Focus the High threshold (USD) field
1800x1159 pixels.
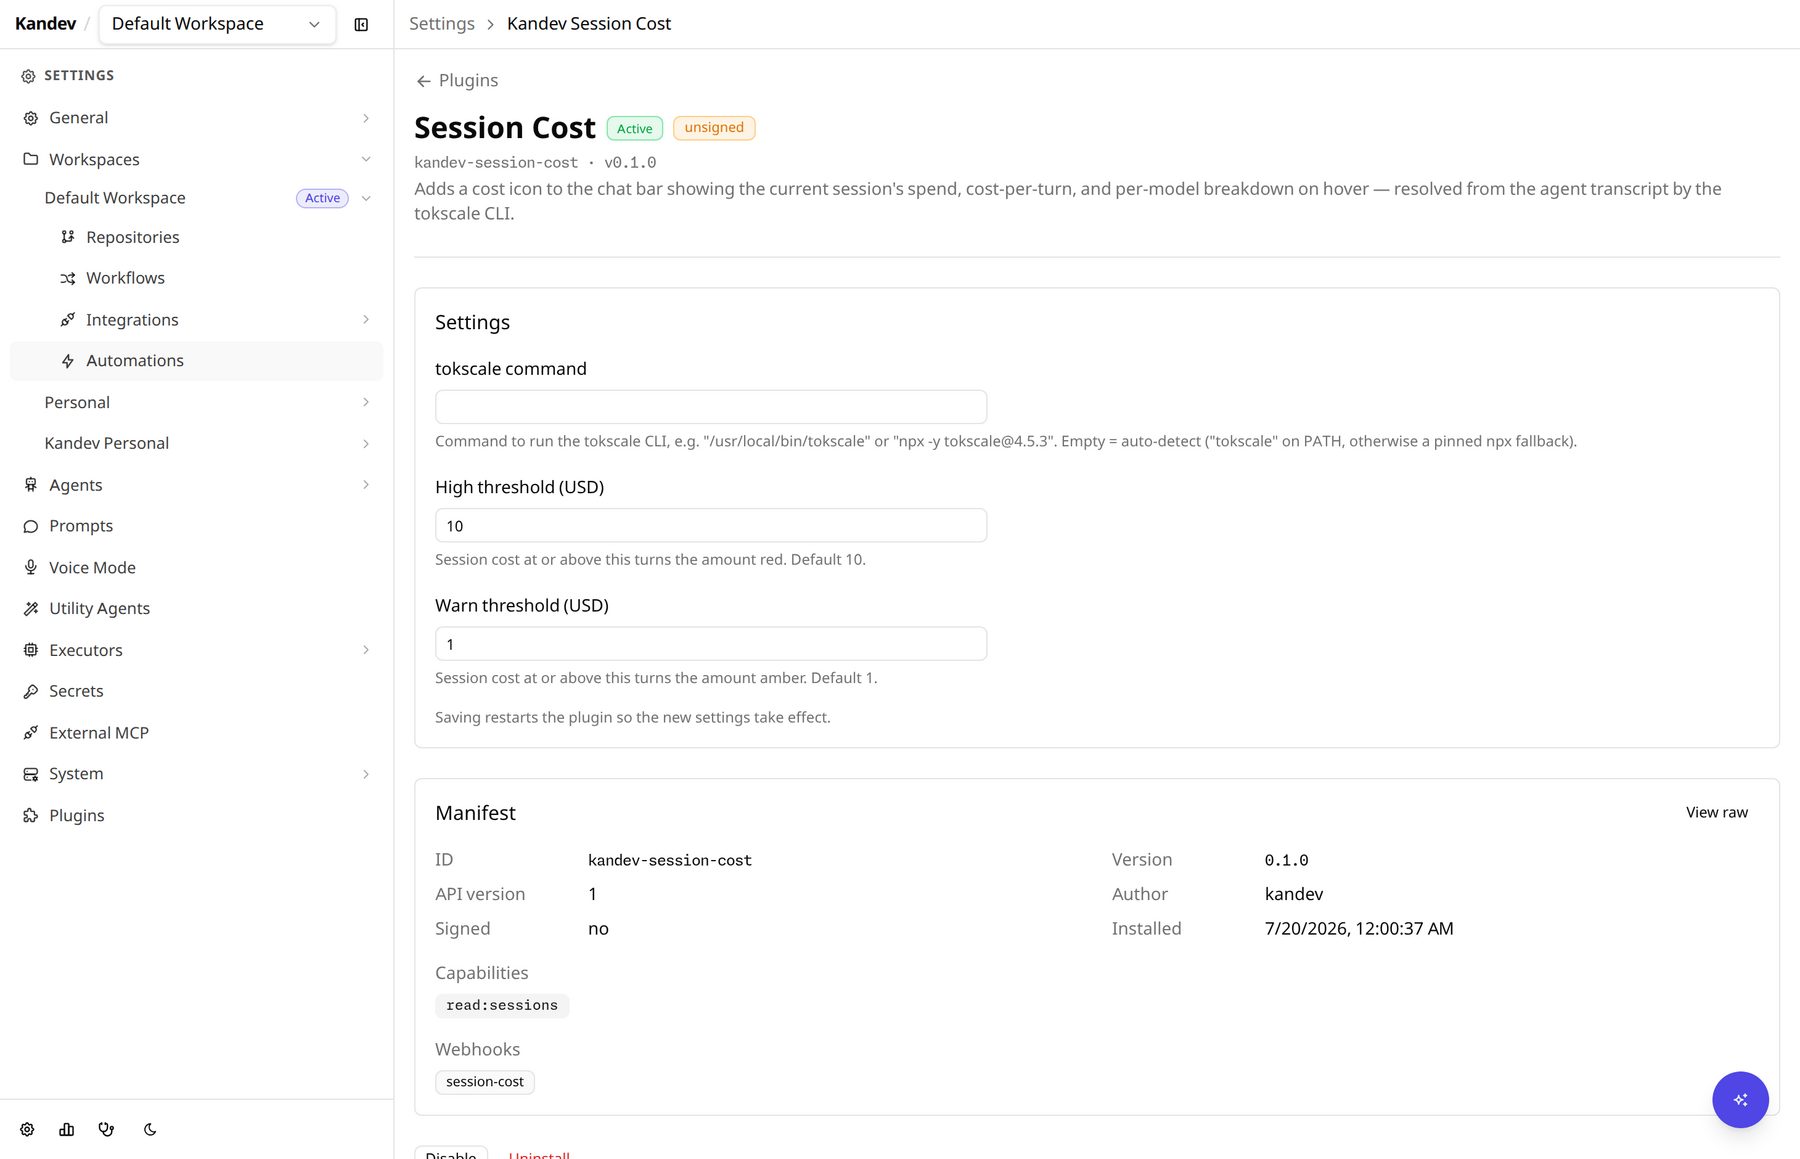click(711, 526)
